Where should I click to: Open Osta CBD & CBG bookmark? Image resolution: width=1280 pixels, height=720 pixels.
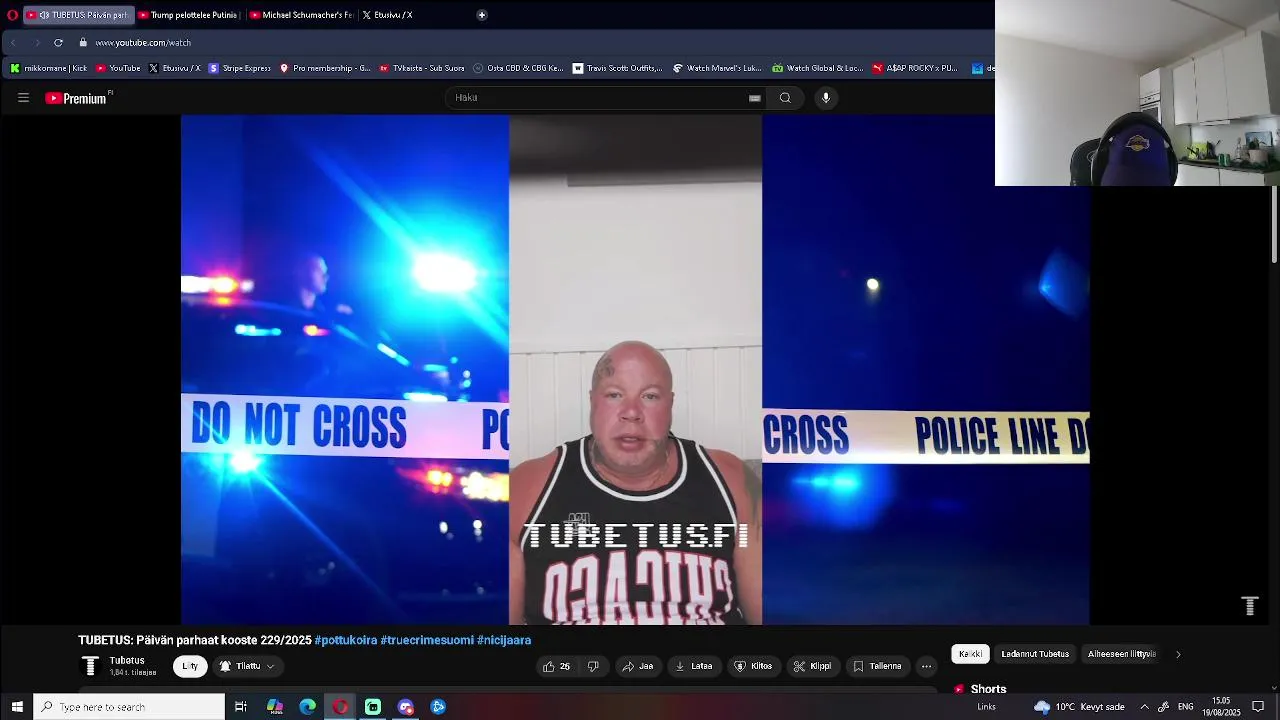click(x=519, y=68)
